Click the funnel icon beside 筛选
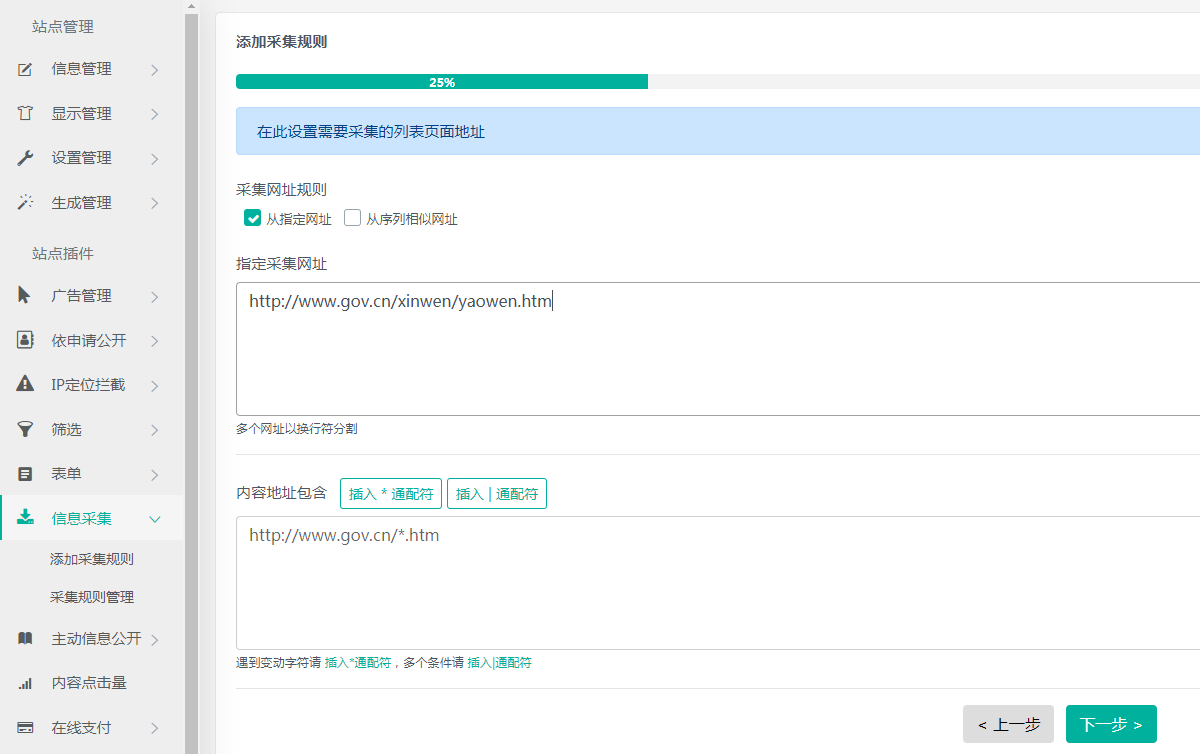The width and height of the screenshot is (1200, 754). pos(26,429)
